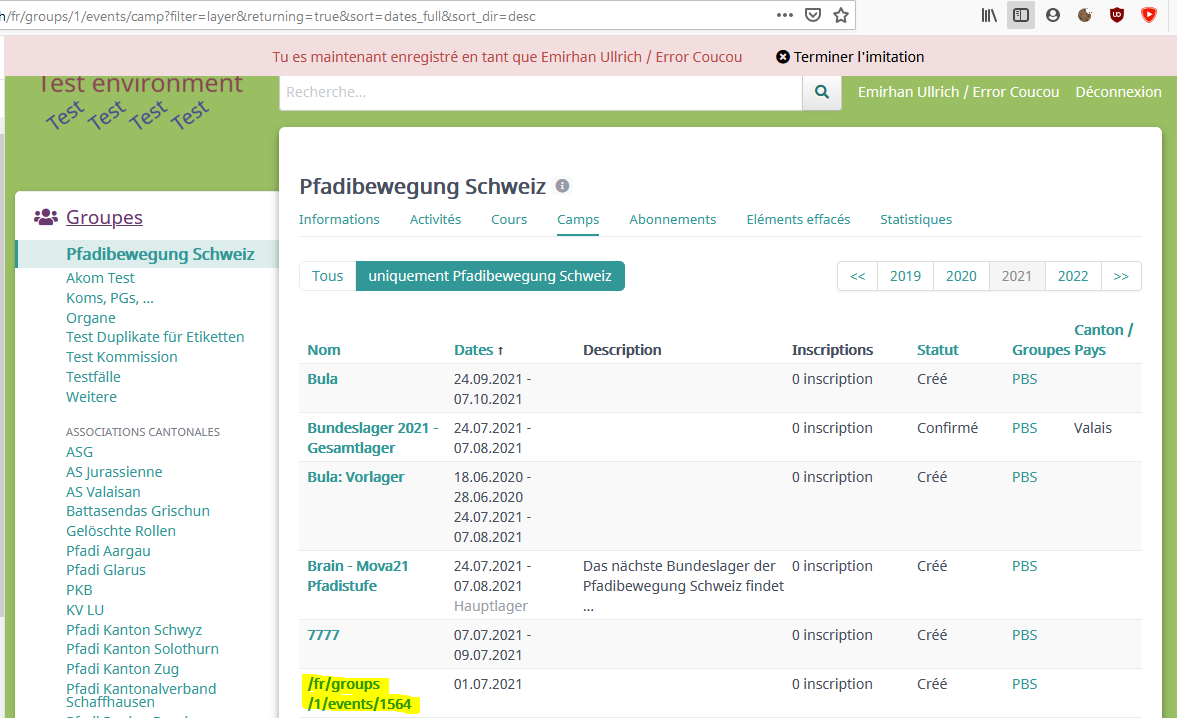Viewport: 1177px width, 718px height.
Task: Click the X icon on Terminer l'imitation
Action: [x=783, y=57]
